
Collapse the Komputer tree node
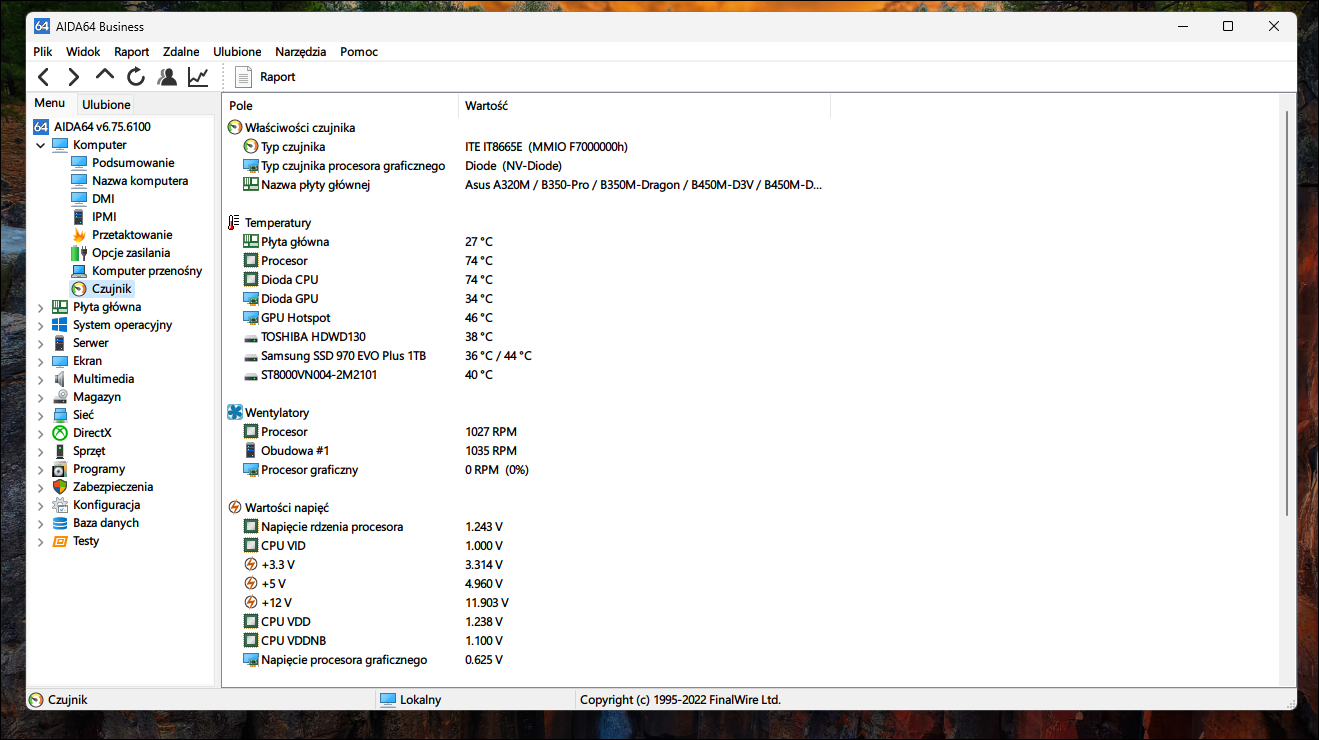tap(41, 145)
